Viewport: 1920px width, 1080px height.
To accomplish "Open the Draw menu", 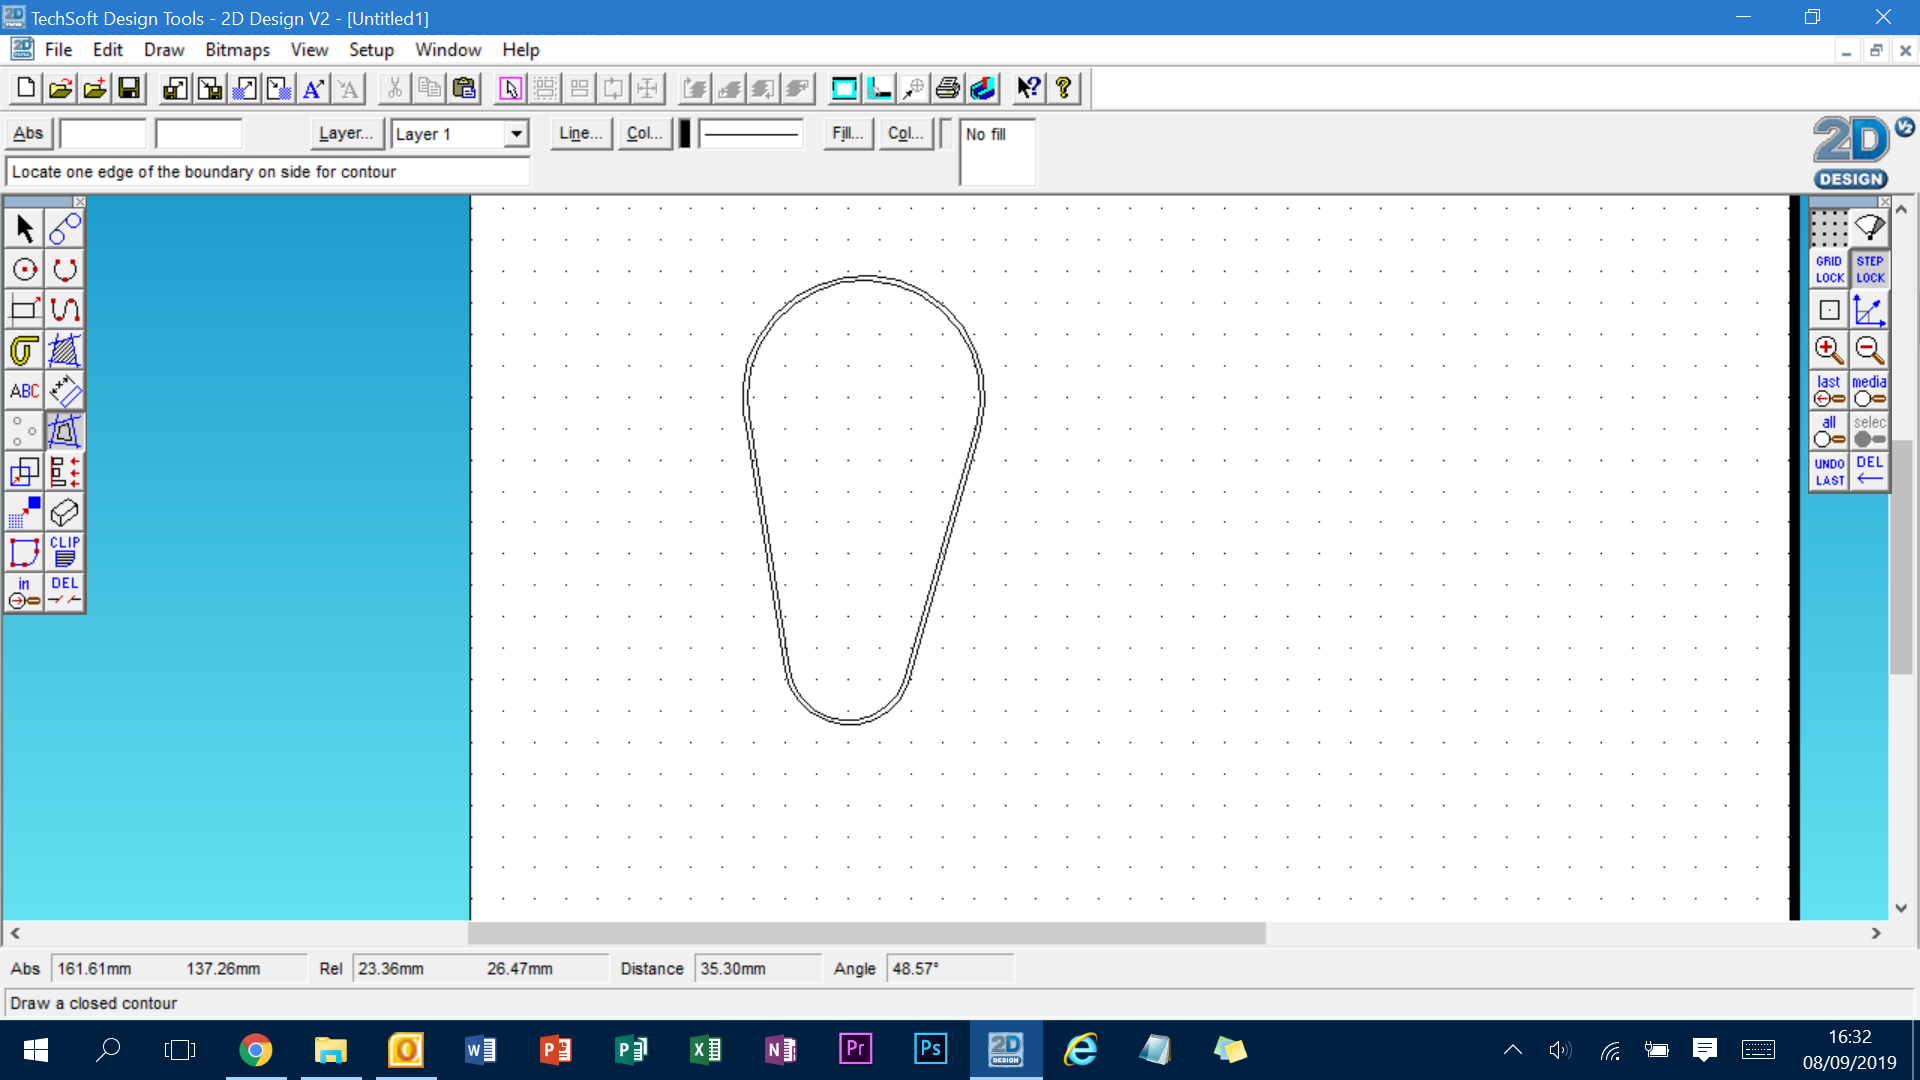I will click(x=163, y=49).
